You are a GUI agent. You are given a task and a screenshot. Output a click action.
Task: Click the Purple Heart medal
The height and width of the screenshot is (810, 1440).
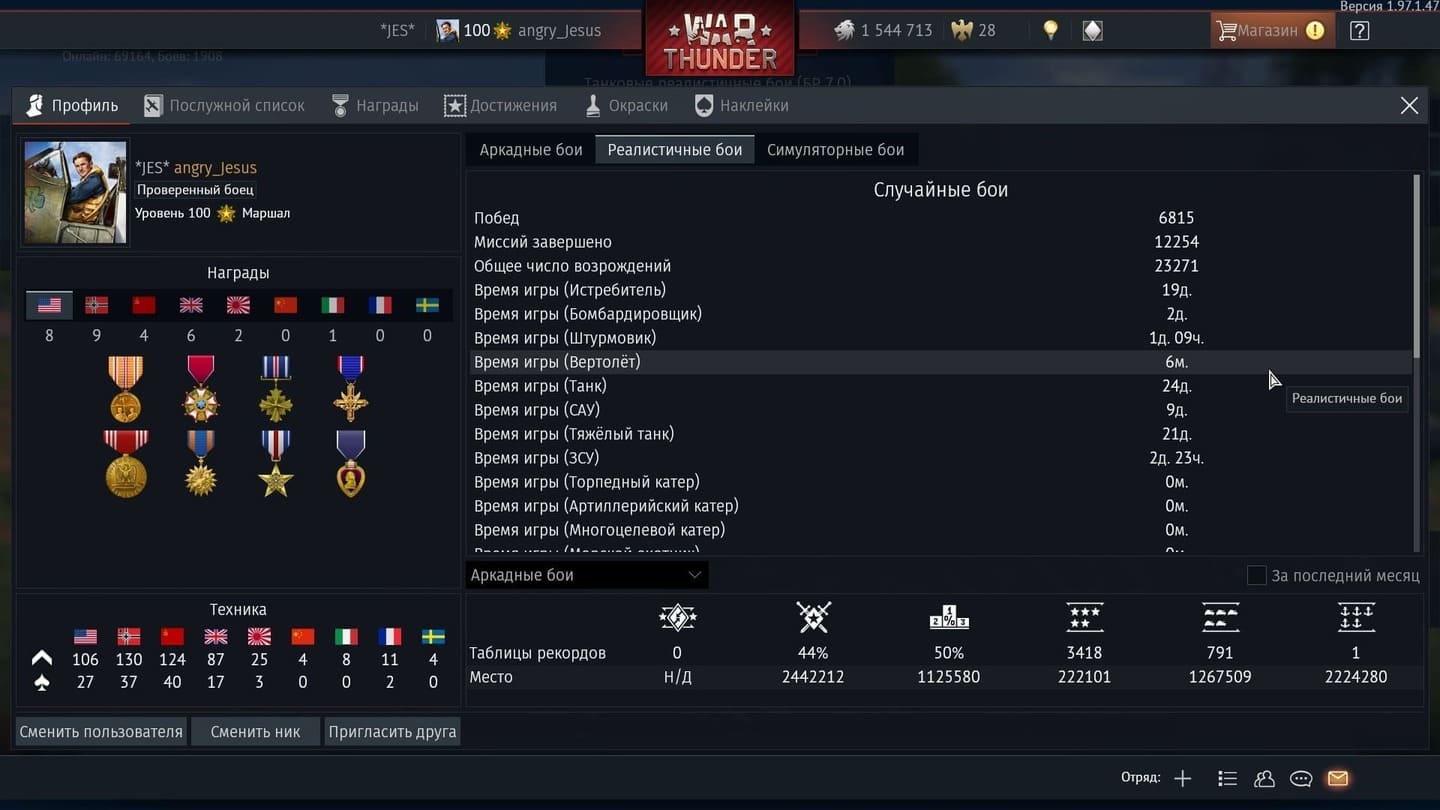350,463
